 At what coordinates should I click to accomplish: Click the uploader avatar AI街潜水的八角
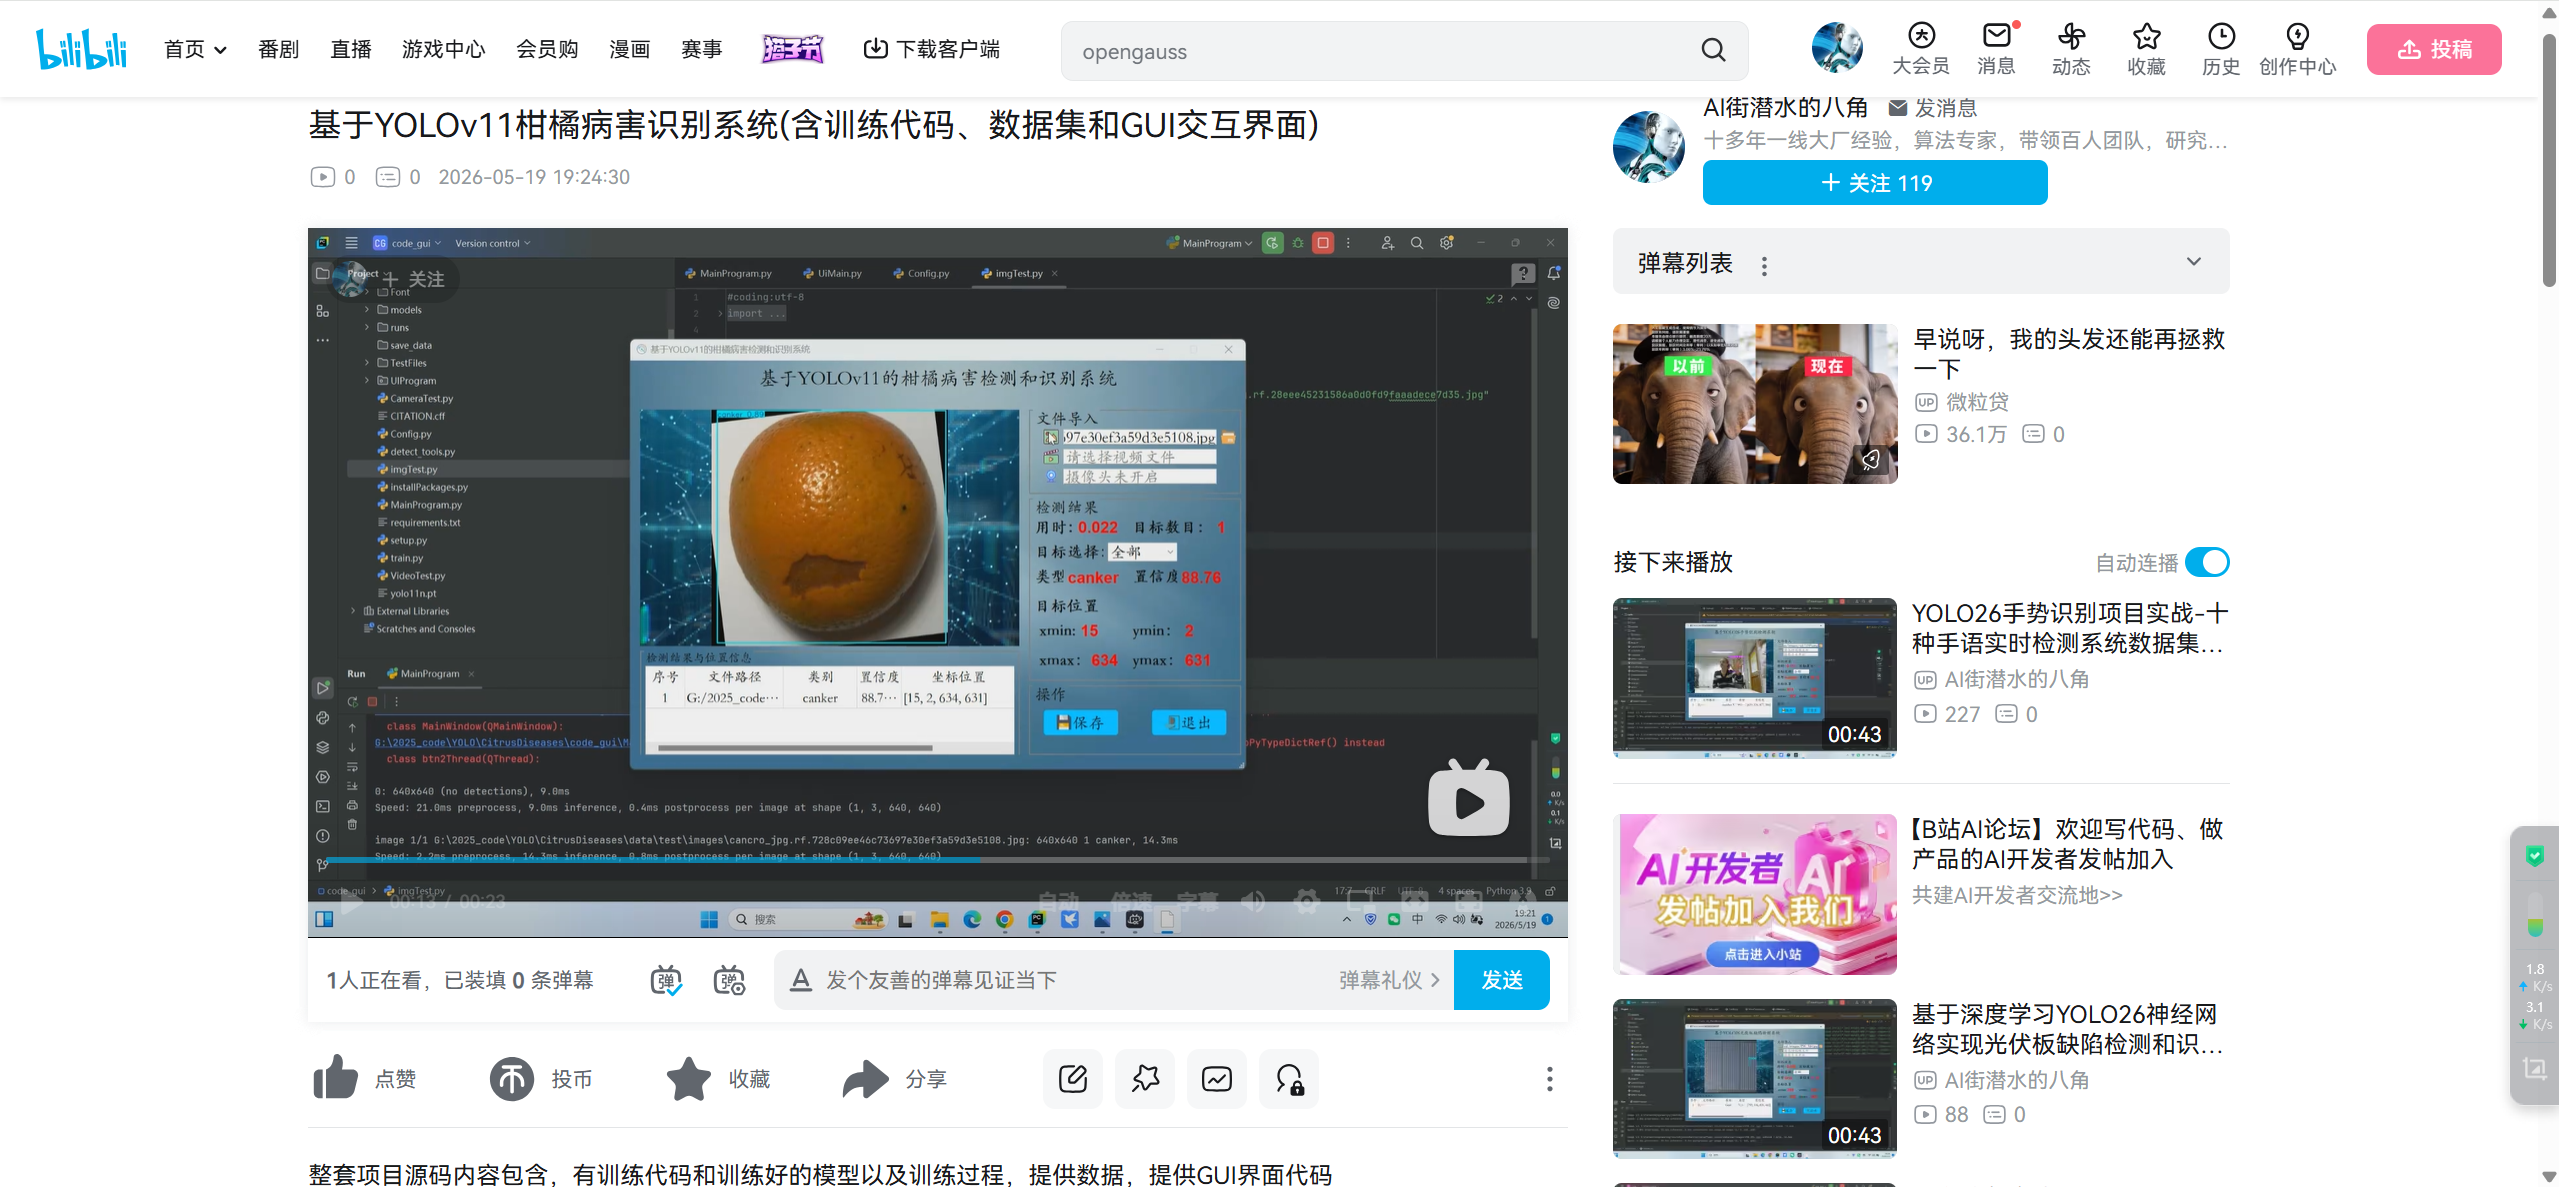coord(1648,147)
